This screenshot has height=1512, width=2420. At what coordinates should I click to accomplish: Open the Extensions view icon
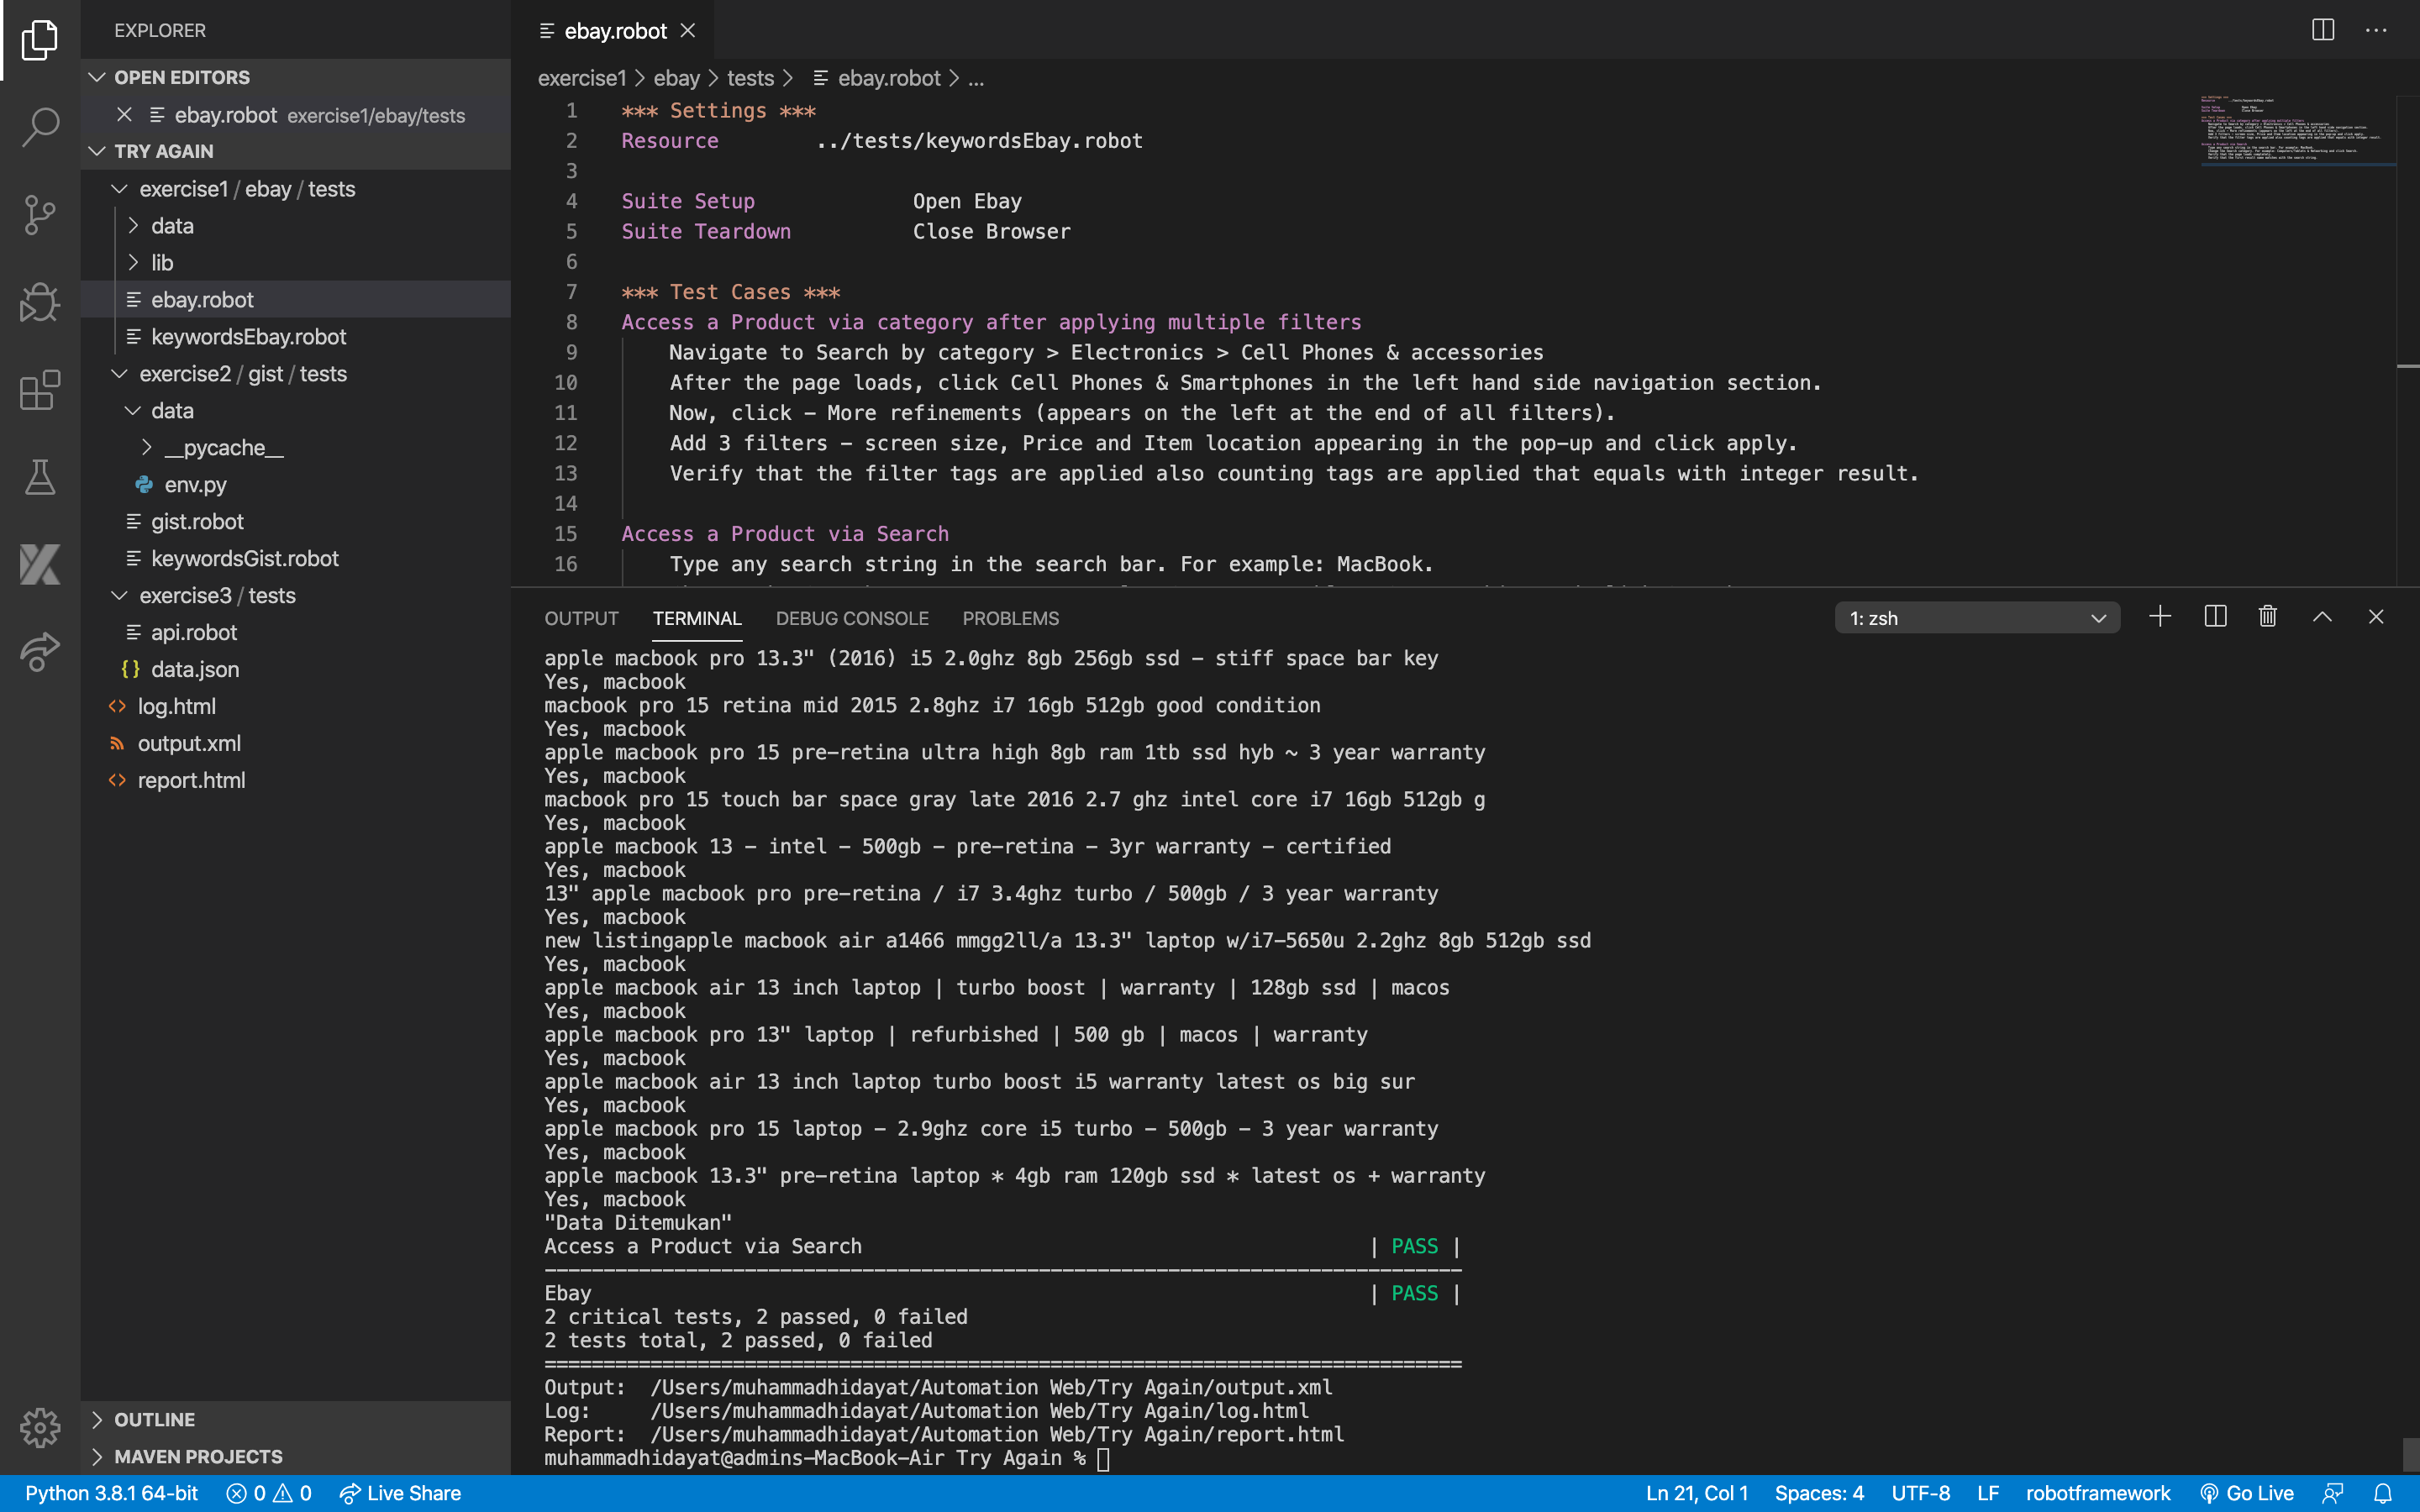[x=40, y=390]
